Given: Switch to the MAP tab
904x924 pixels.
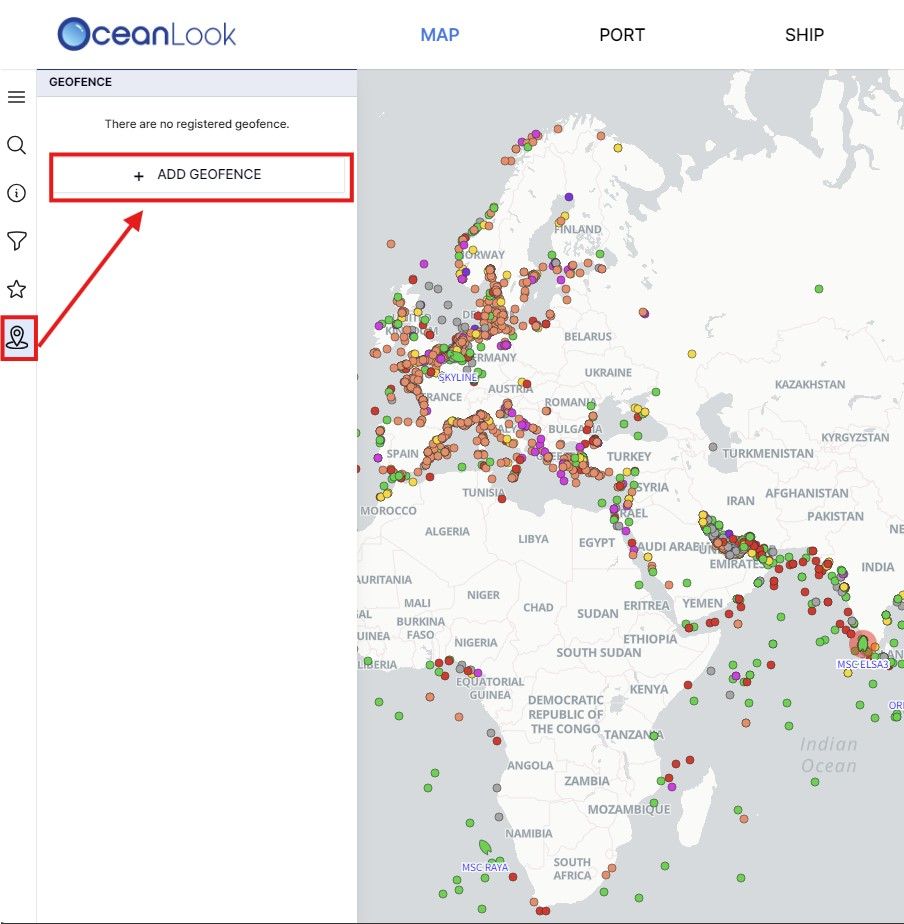Looking at the screenshot, I should pos(439,35).
